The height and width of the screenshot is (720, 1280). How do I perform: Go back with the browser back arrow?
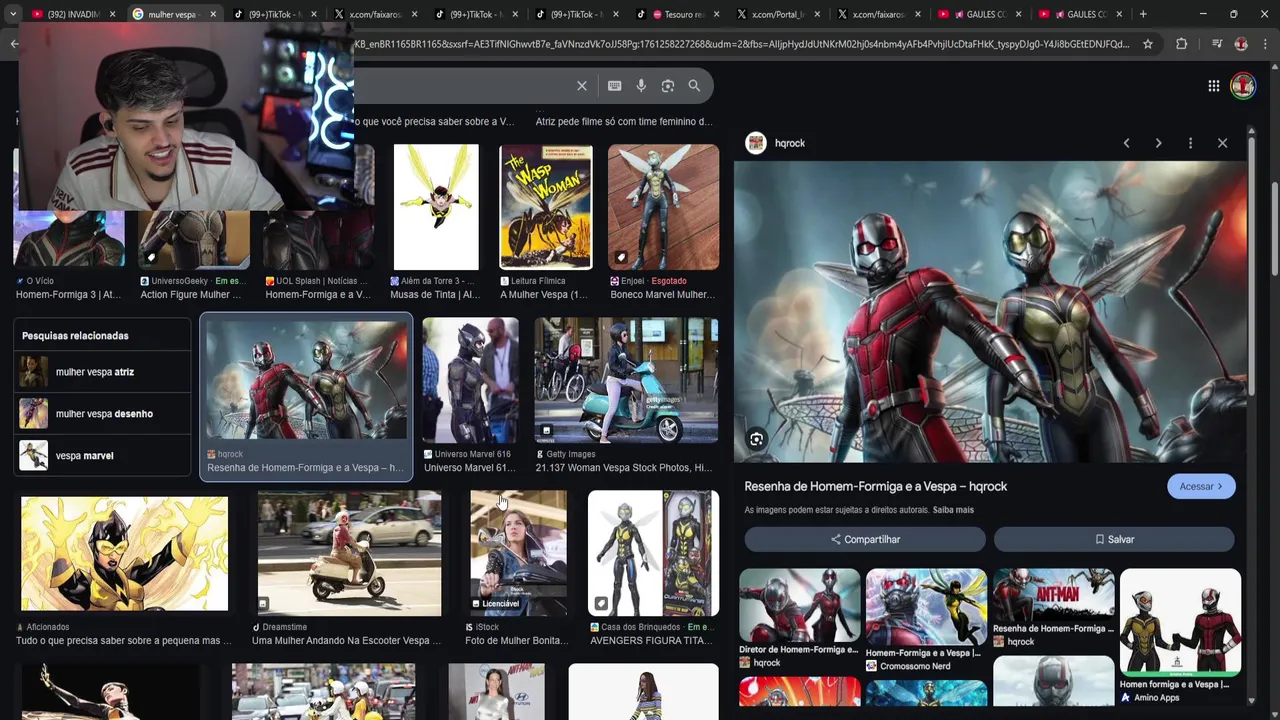click(14, 44)
